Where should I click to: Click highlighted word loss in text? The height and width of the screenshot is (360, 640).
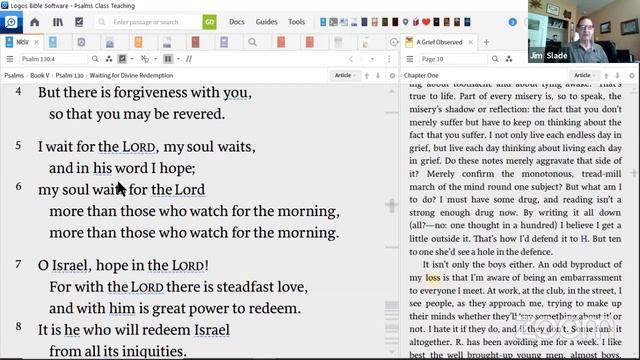coord(433,278)
